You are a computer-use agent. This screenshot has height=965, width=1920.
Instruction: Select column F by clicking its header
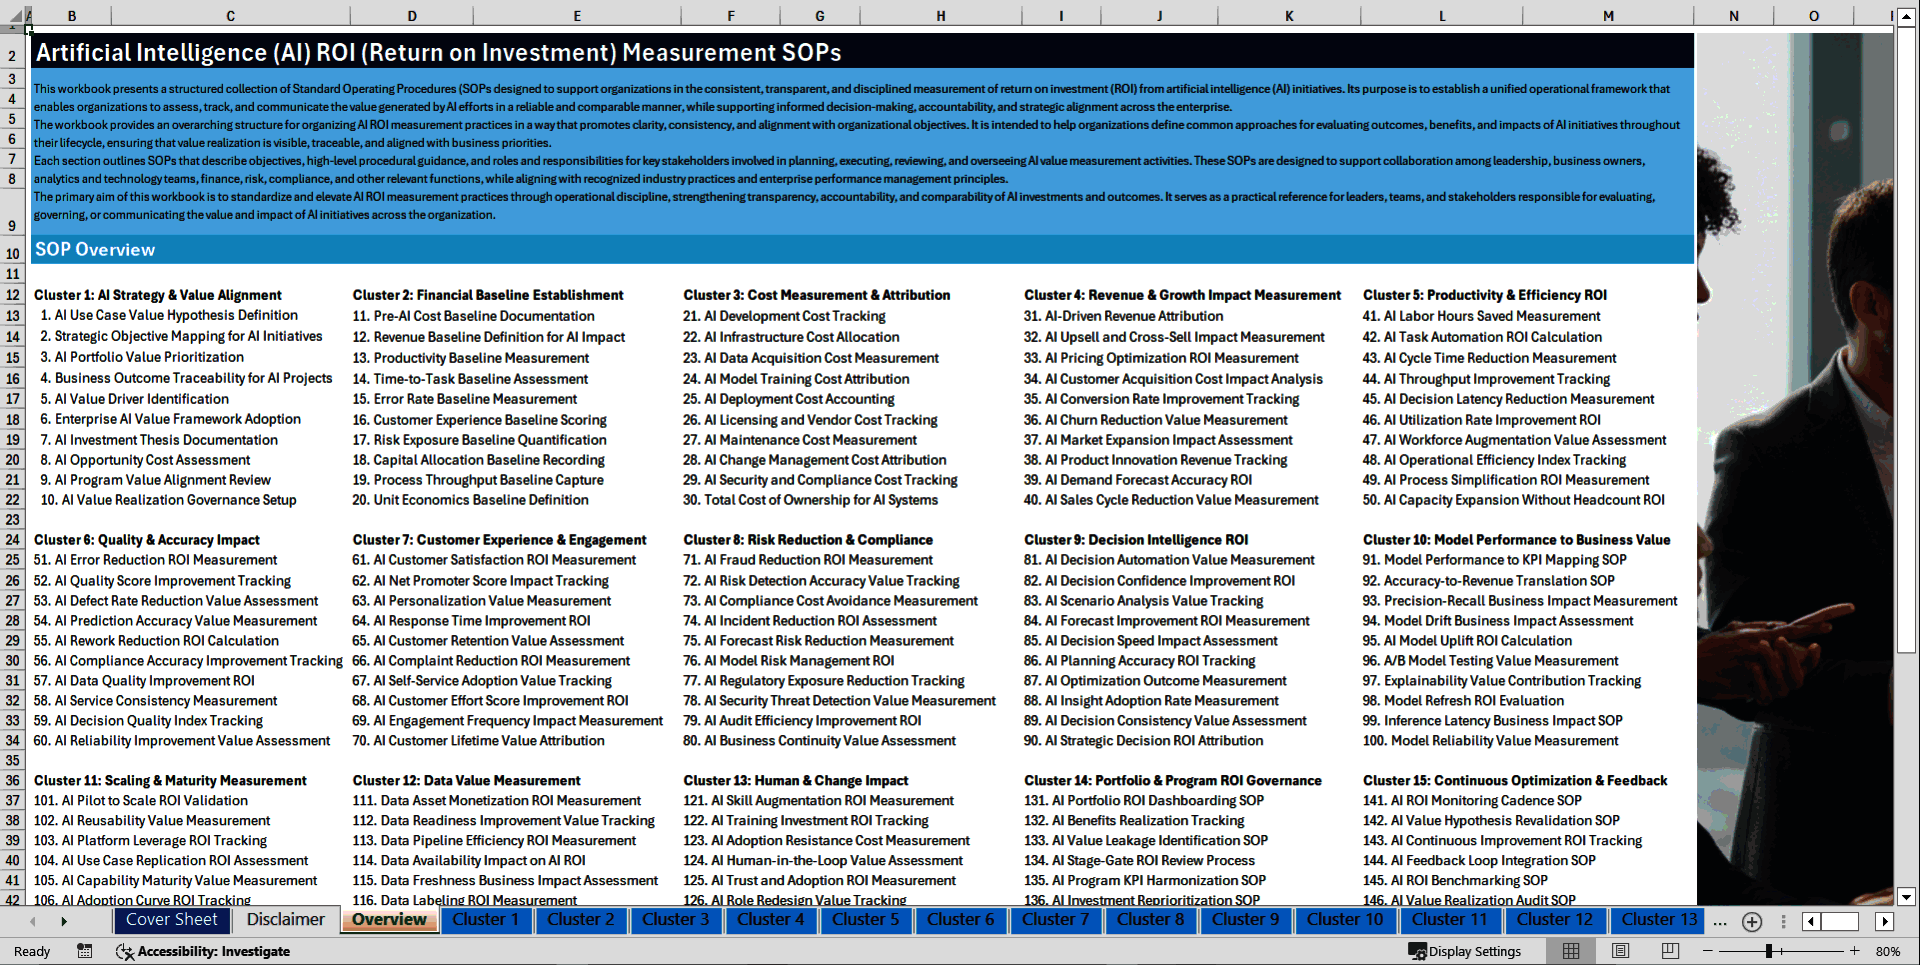pyautogui.click(x=731, y=15)
